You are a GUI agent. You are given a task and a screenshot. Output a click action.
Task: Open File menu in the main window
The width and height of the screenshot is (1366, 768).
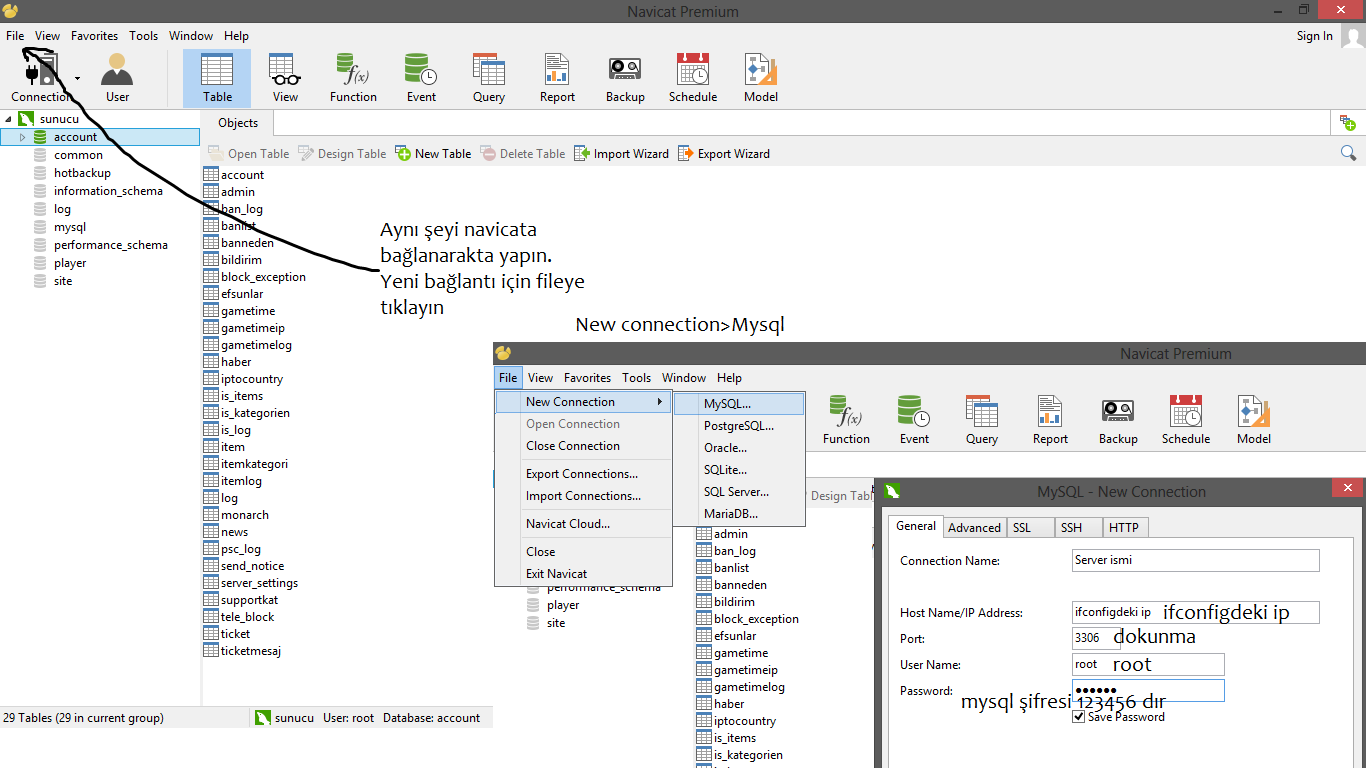[x=15, y=36]
